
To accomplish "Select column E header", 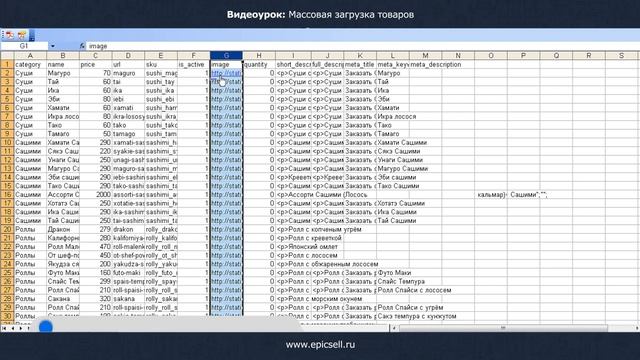I will (x=161, y=56).
